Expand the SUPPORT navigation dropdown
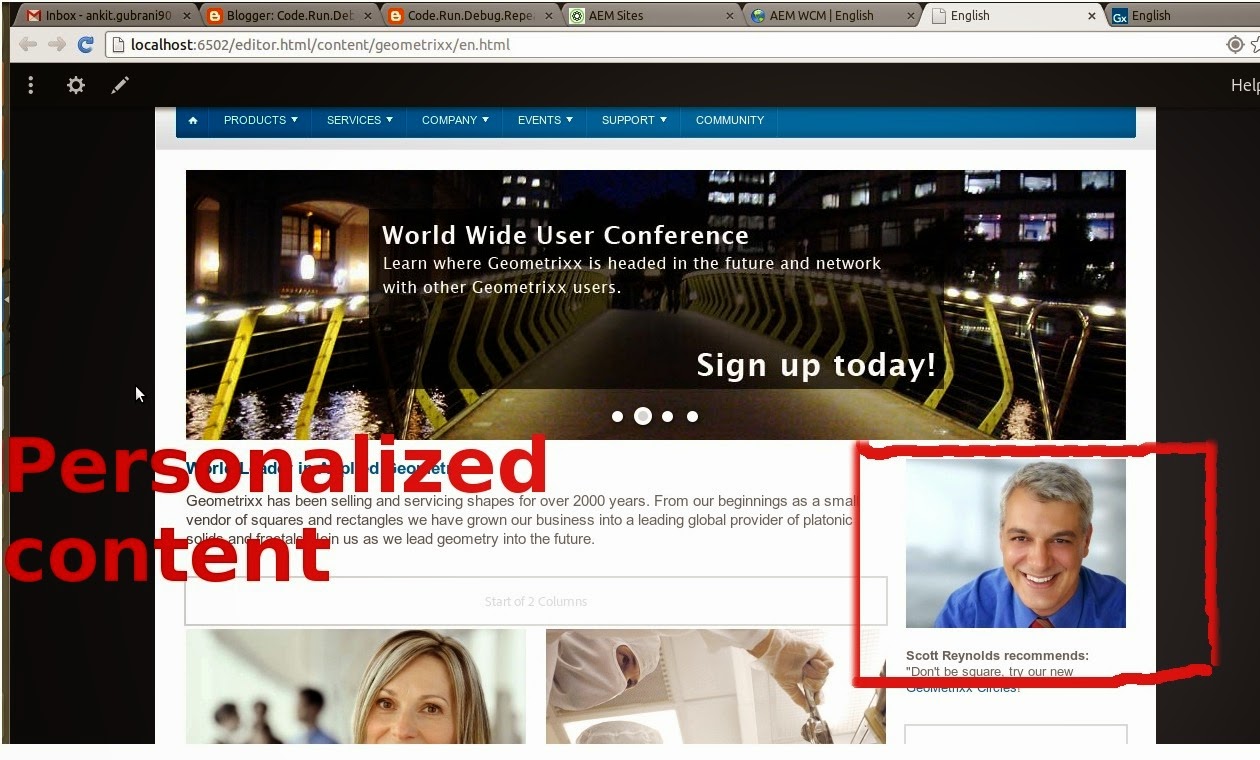This screenshot has height=760, width=1260. click(634, 120)
